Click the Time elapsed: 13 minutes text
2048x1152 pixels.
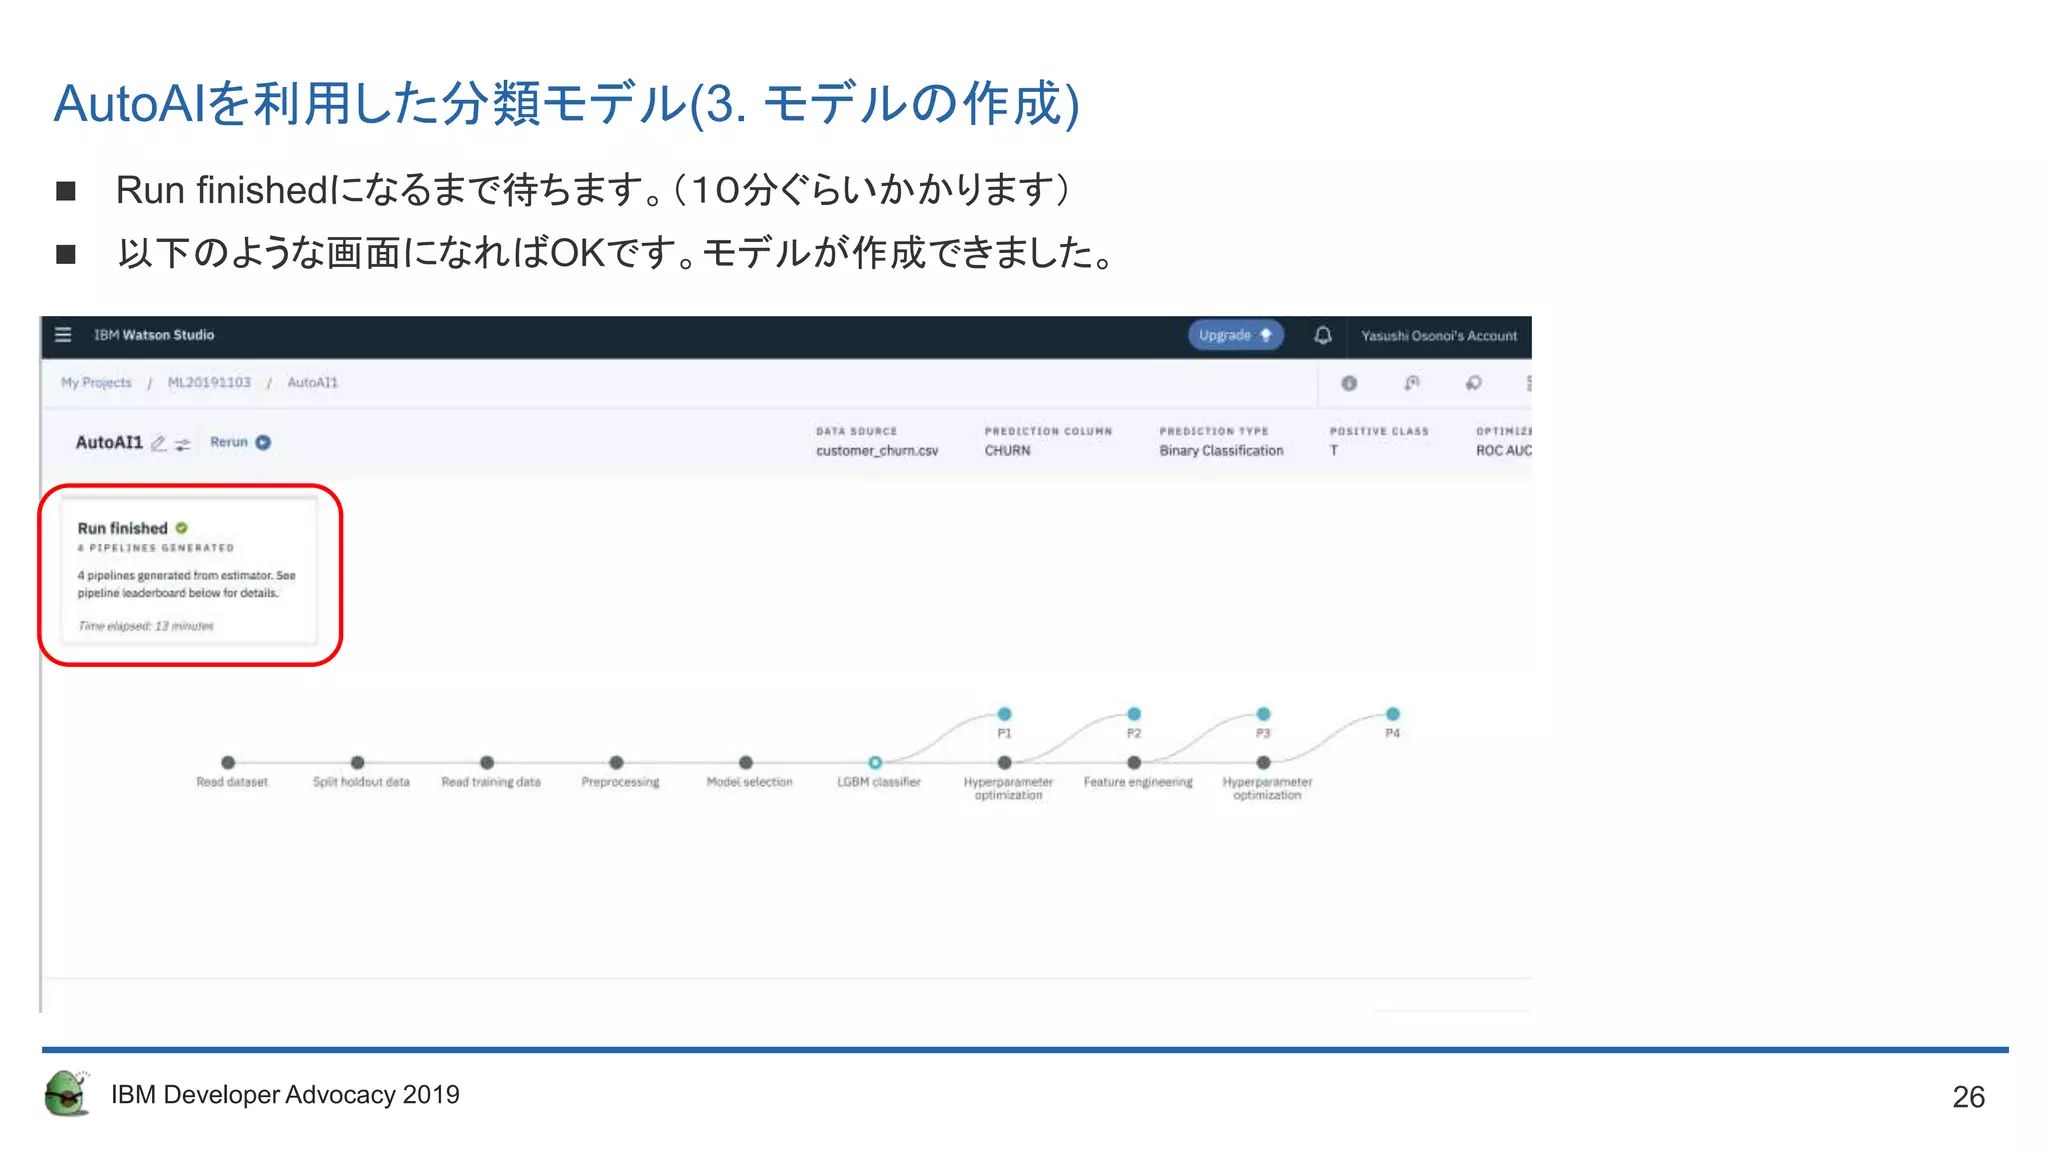(x=146, y=626)
